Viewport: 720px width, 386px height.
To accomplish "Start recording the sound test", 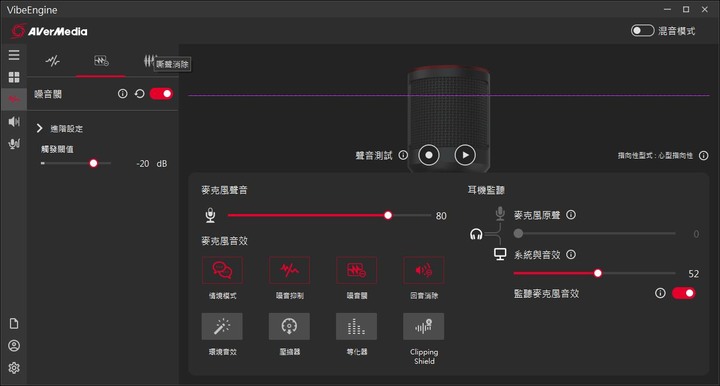I will [429, 155].
